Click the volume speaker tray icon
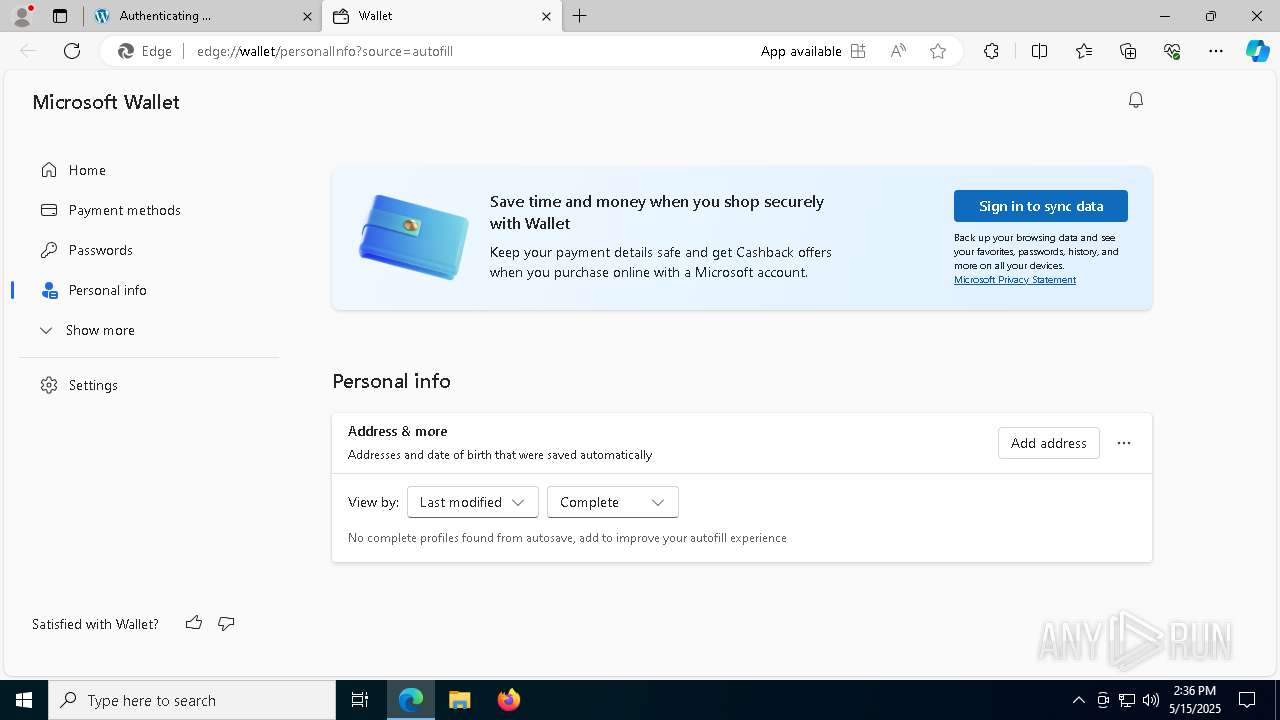1280x720 pixels. click(1151, 700)
